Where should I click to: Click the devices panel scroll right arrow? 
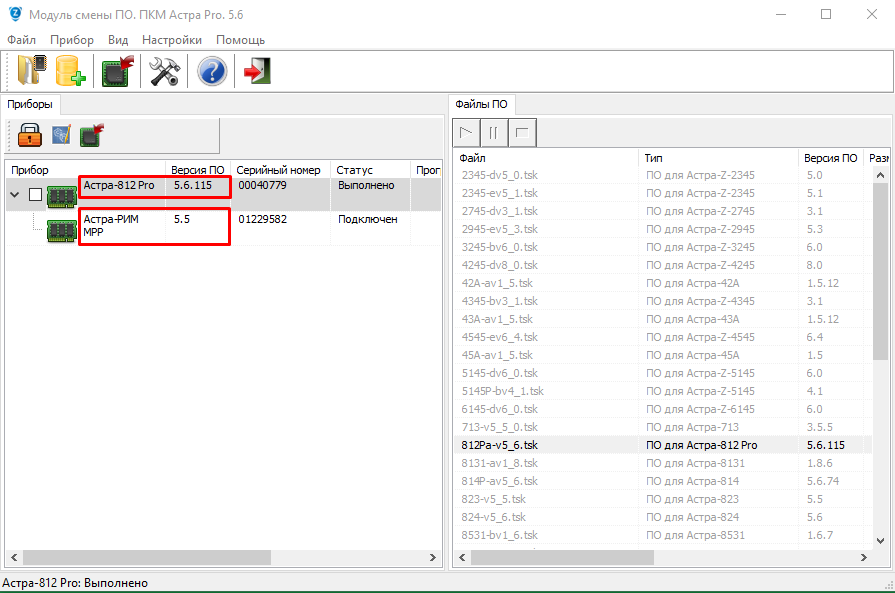[x=433, y=557]
